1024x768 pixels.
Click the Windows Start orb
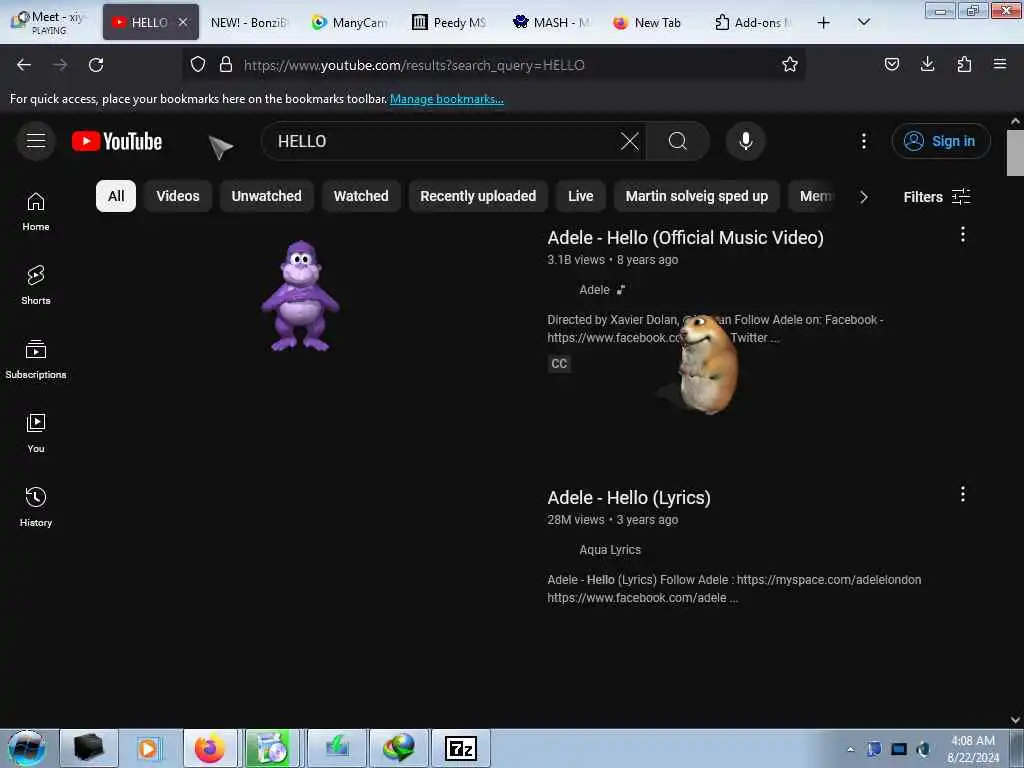point(27,748)
